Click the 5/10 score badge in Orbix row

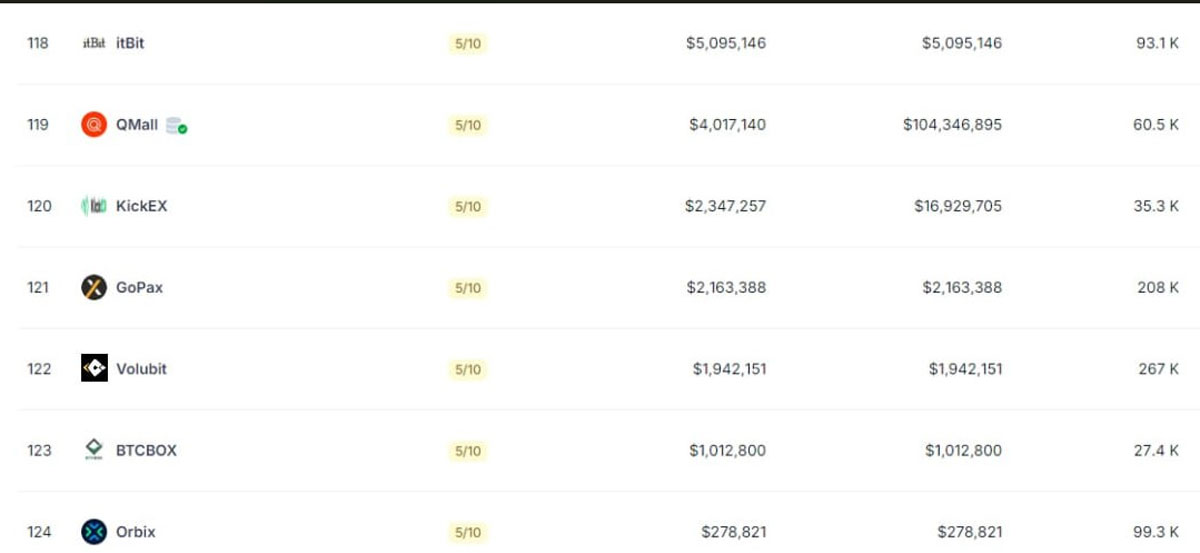pos(467,532)
